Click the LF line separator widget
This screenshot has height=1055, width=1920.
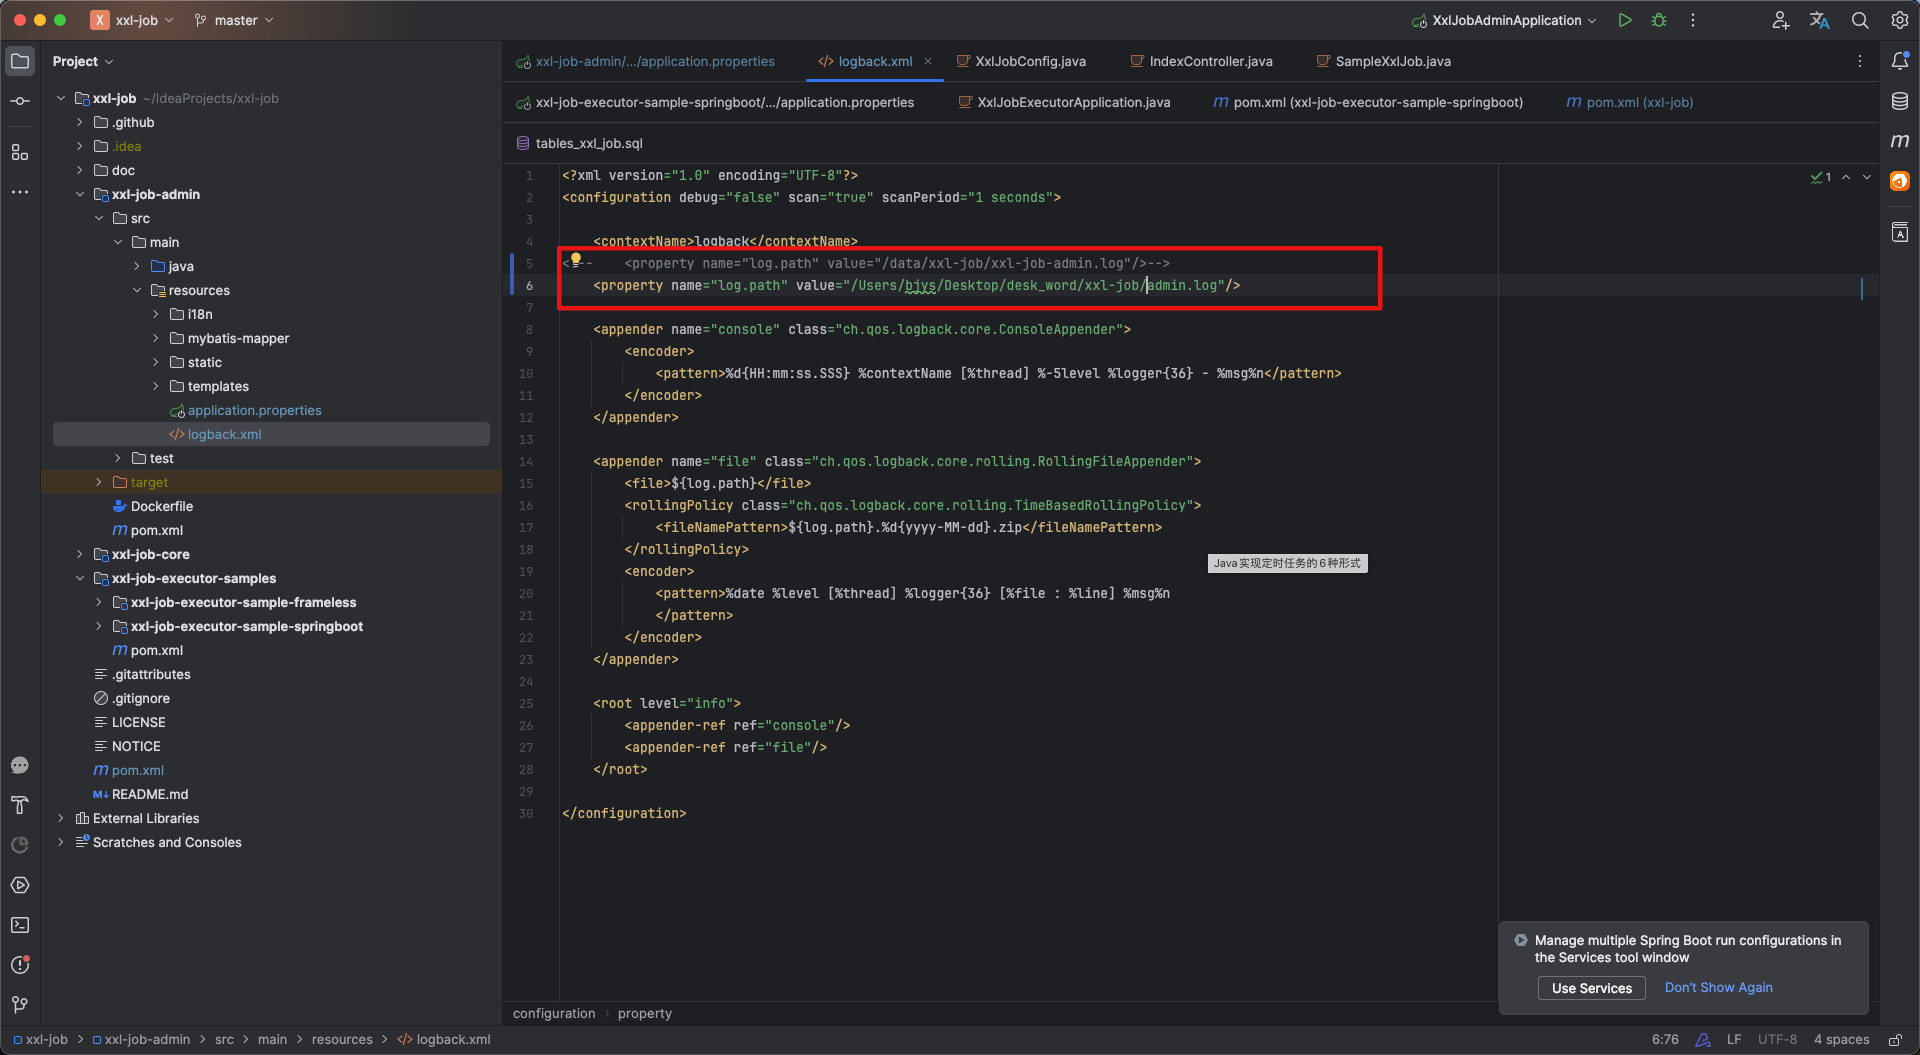pyautogui.click(x=1734, y=1040)
